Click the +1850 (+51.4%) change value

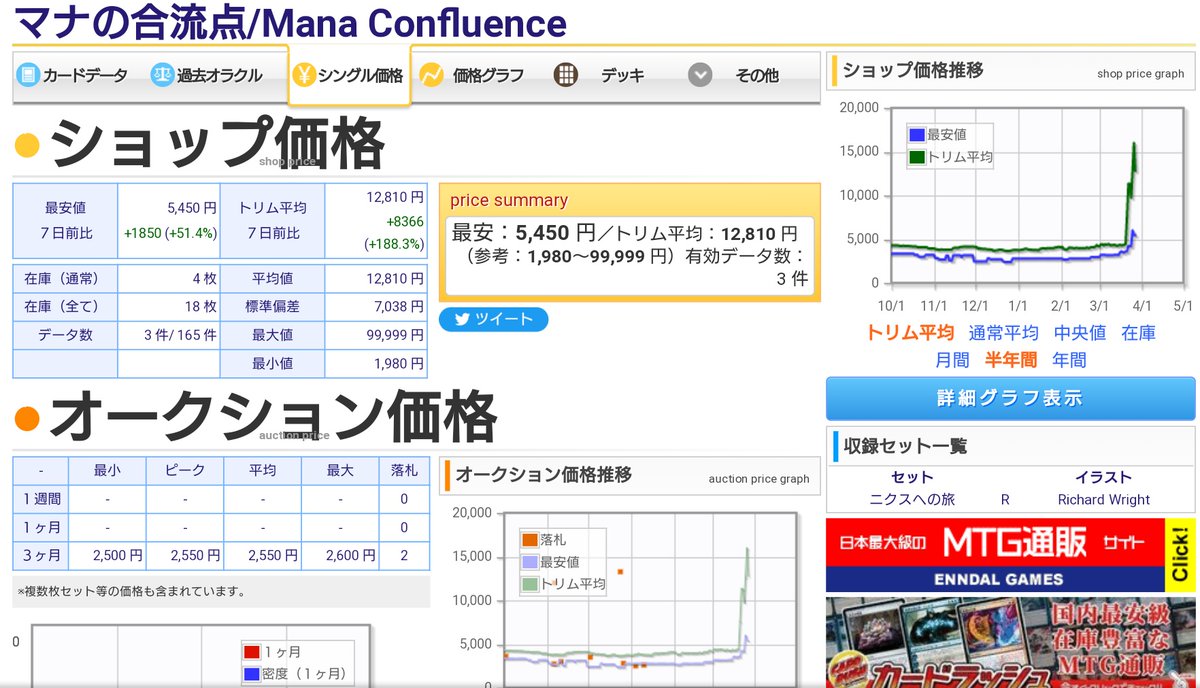point(170,233)
